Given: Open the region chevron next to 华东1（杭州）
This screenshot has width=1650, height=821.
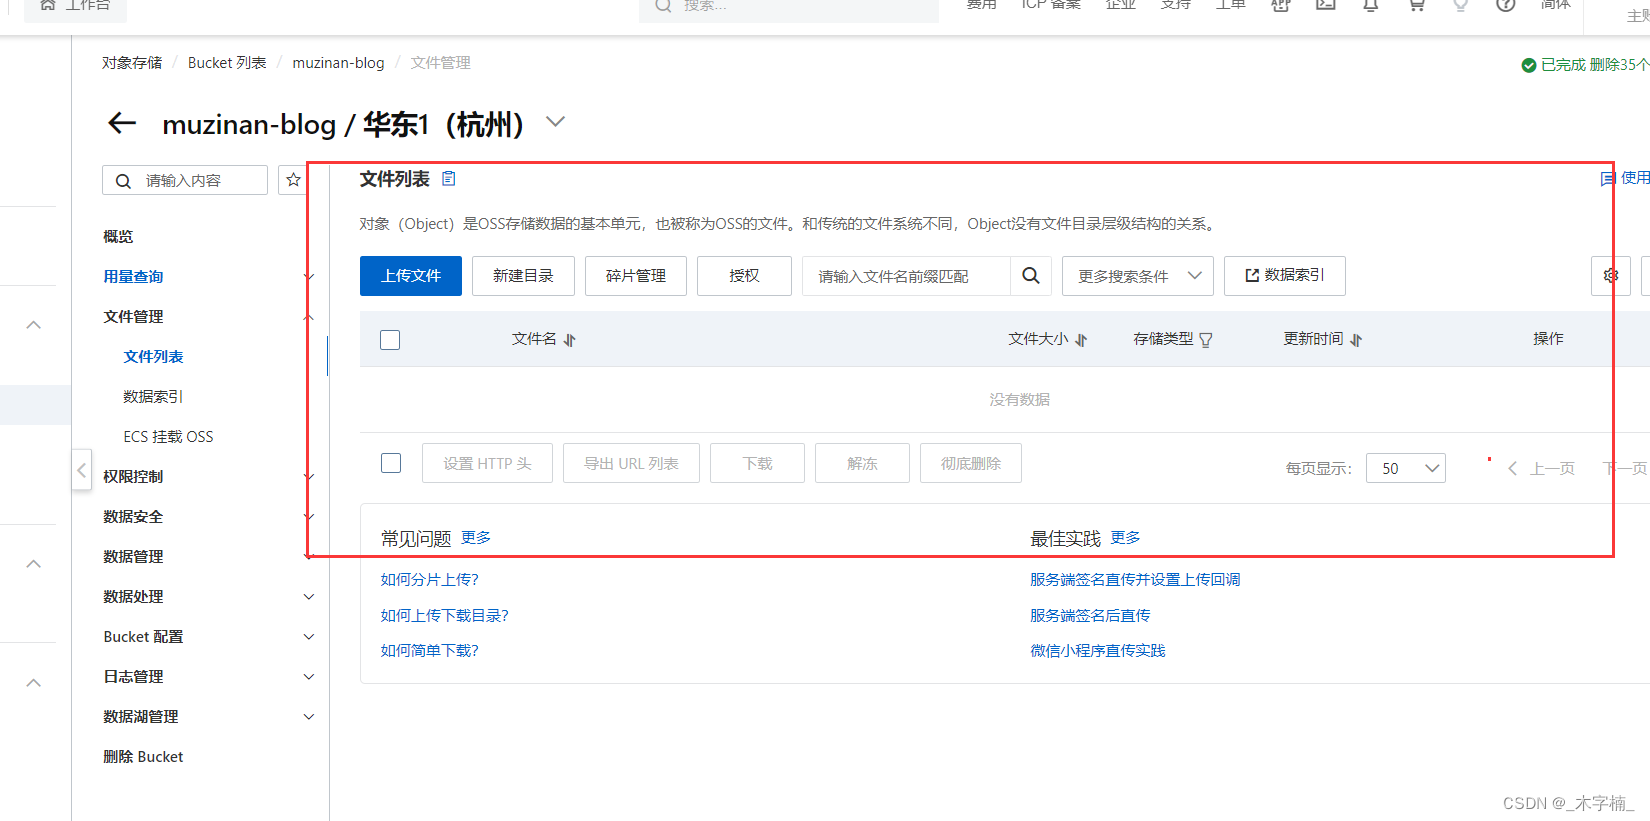Looking at the screenshot, I should coord(556,122).
